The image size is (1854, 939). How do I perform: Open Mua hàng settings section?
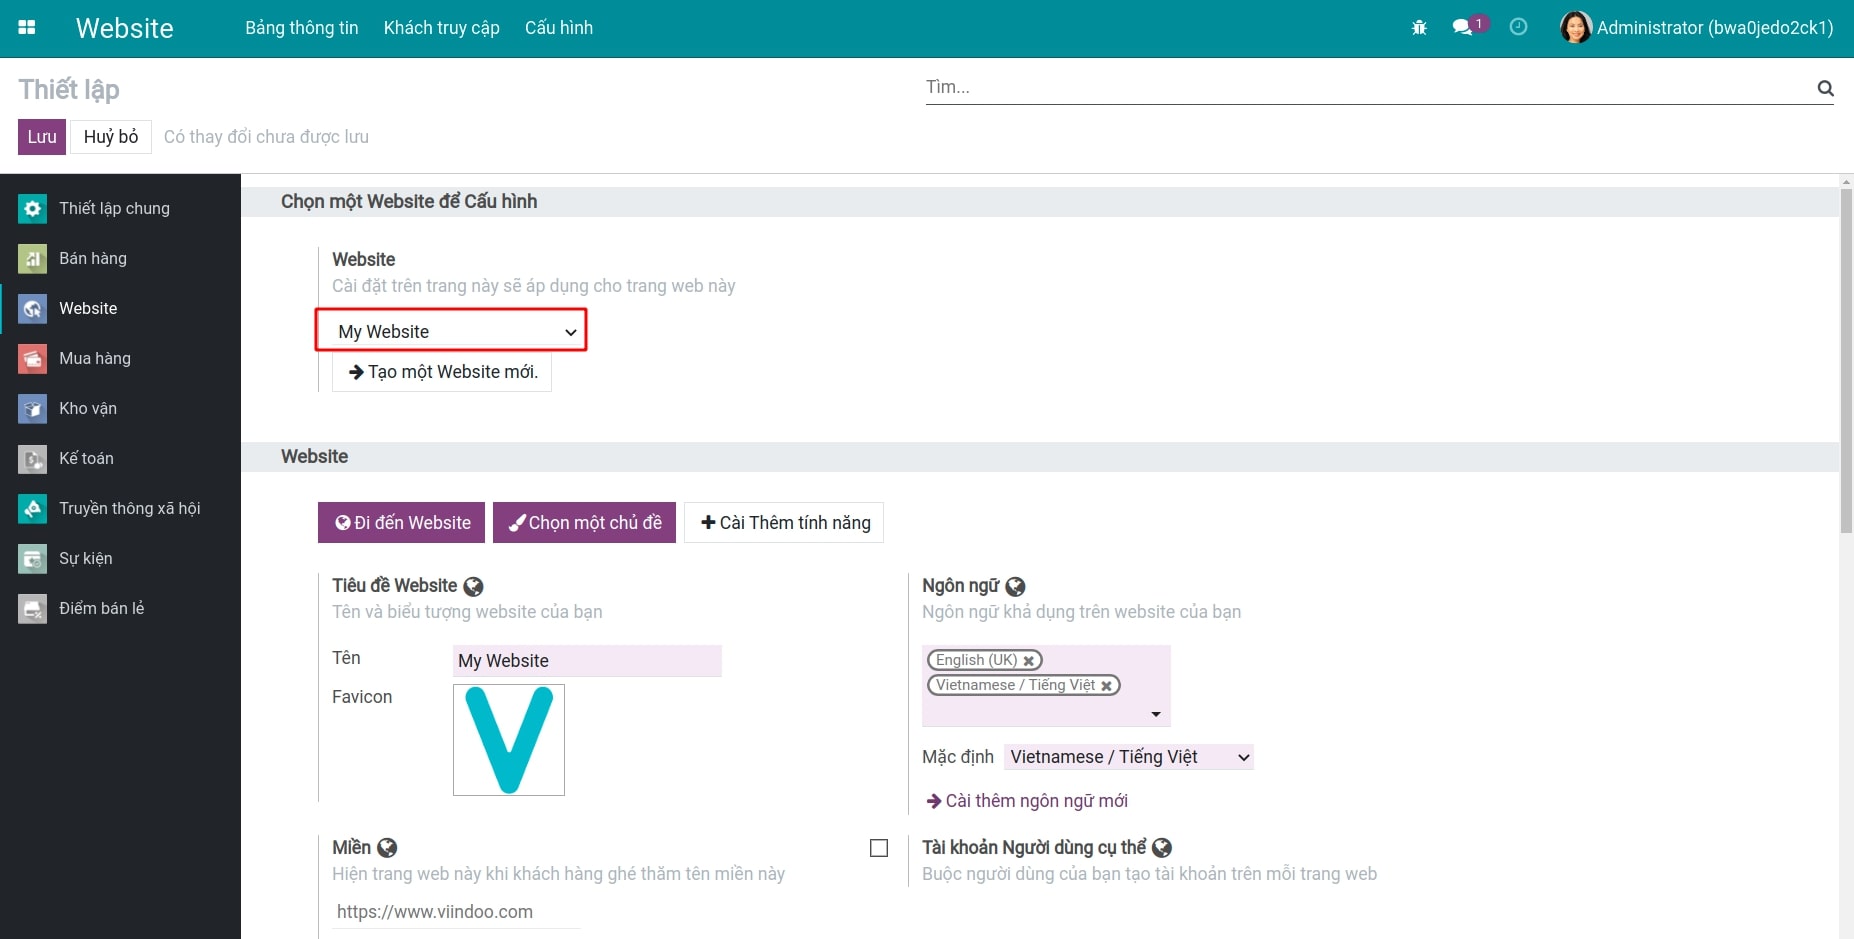click(94, 358)
